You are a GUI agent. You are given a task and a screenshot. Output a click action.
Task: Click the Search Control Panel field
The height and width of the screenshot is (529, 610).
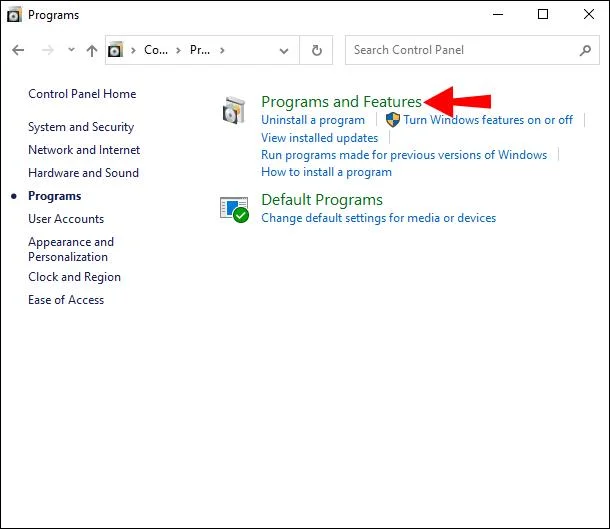pos(463,50)
